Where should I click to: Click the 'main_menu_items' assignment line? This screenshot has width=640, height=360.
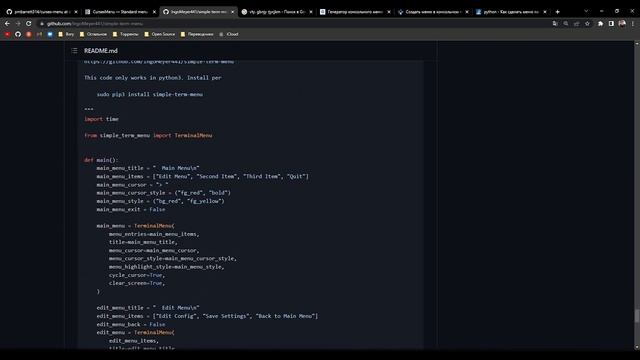202,176
